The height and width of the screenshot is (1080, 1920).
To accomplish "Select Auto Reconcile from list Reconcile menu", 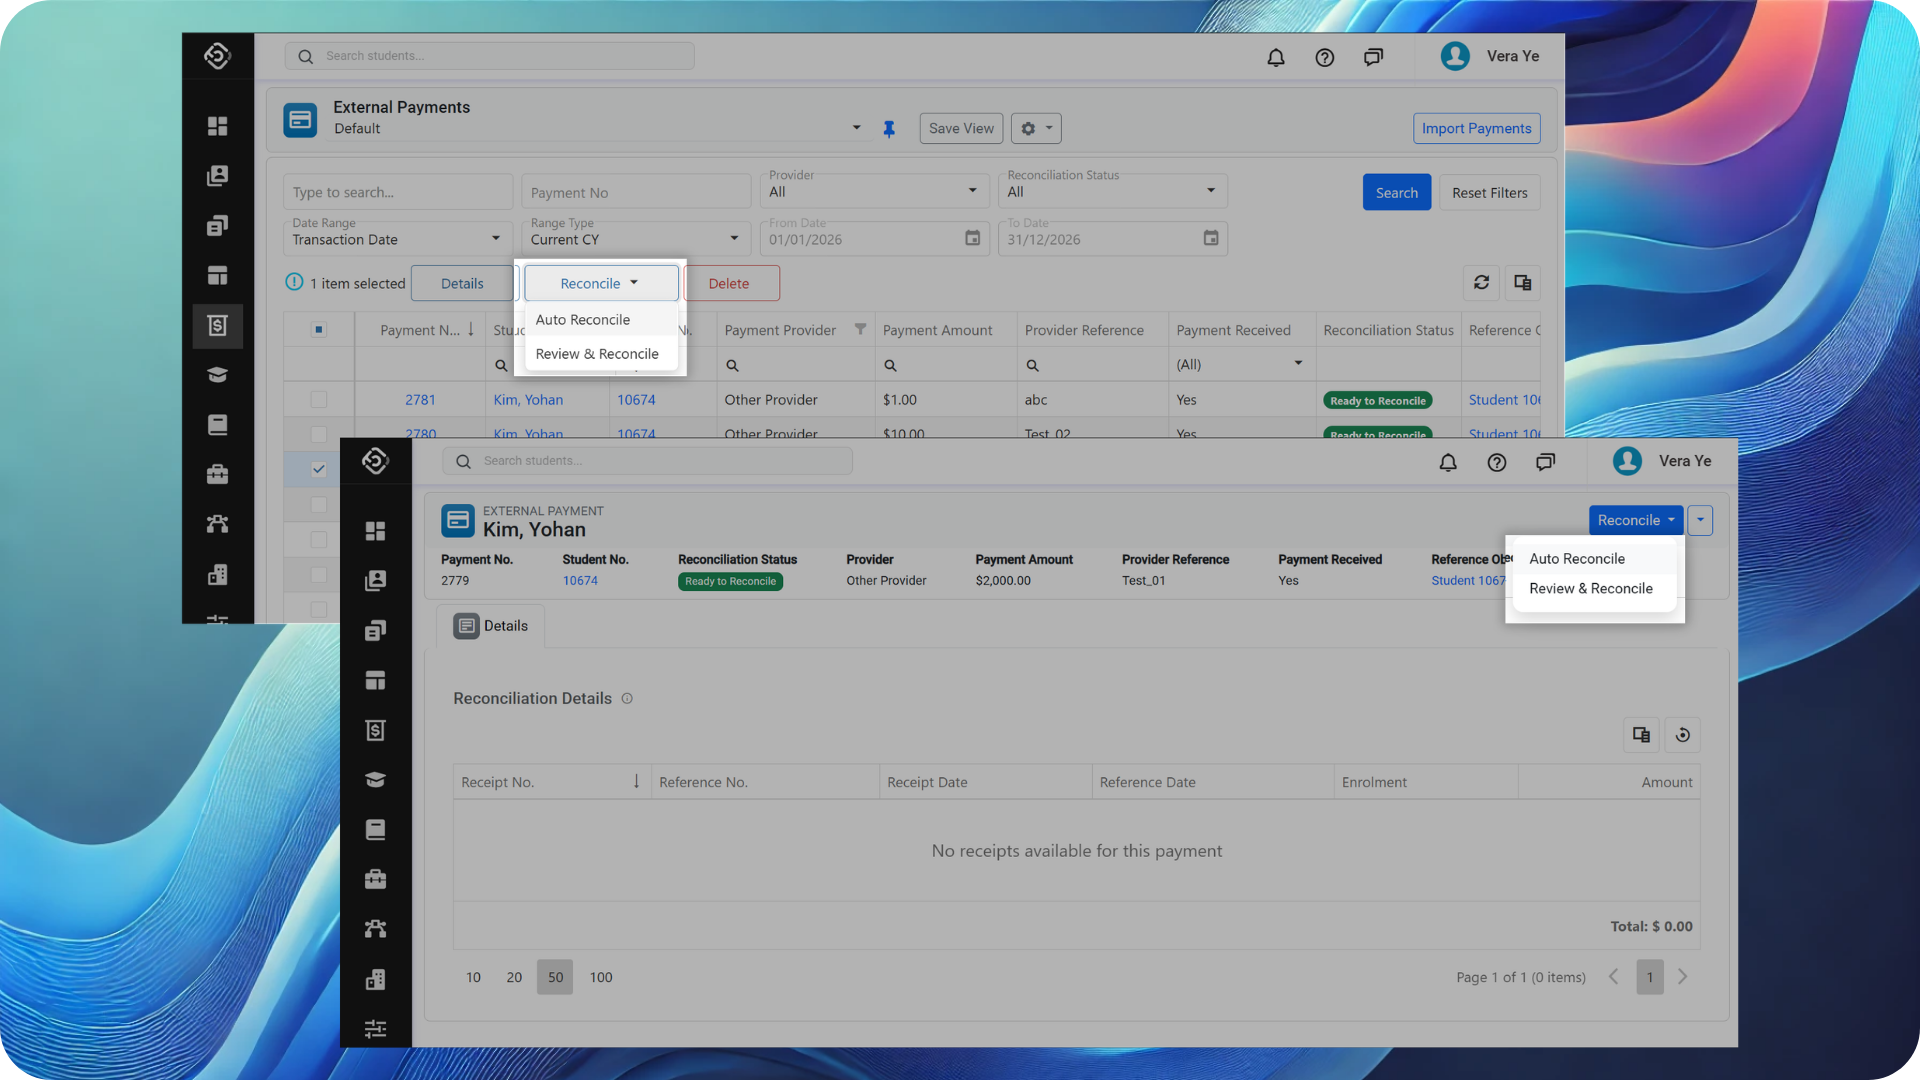I will (583, 320).
